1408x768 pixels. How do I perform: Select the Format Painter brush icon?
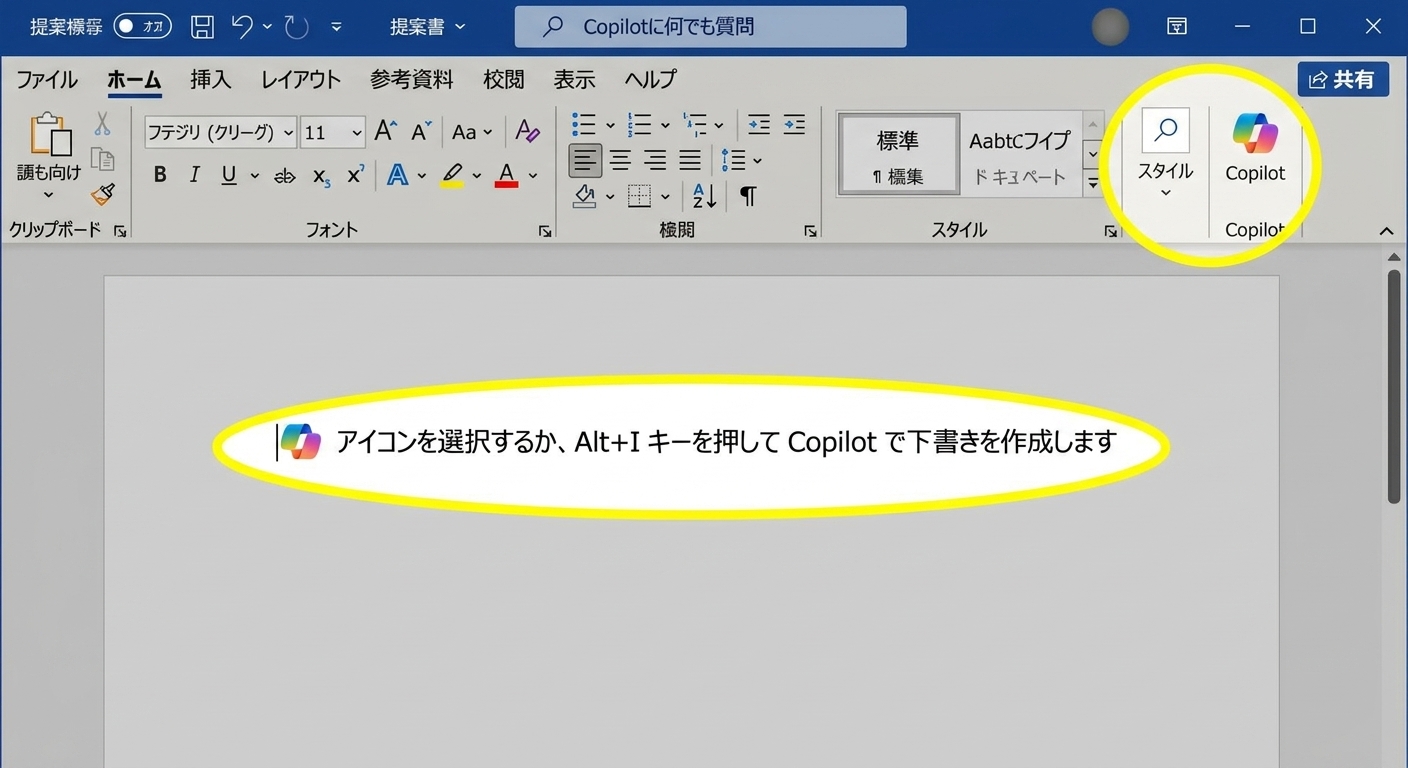102,194
